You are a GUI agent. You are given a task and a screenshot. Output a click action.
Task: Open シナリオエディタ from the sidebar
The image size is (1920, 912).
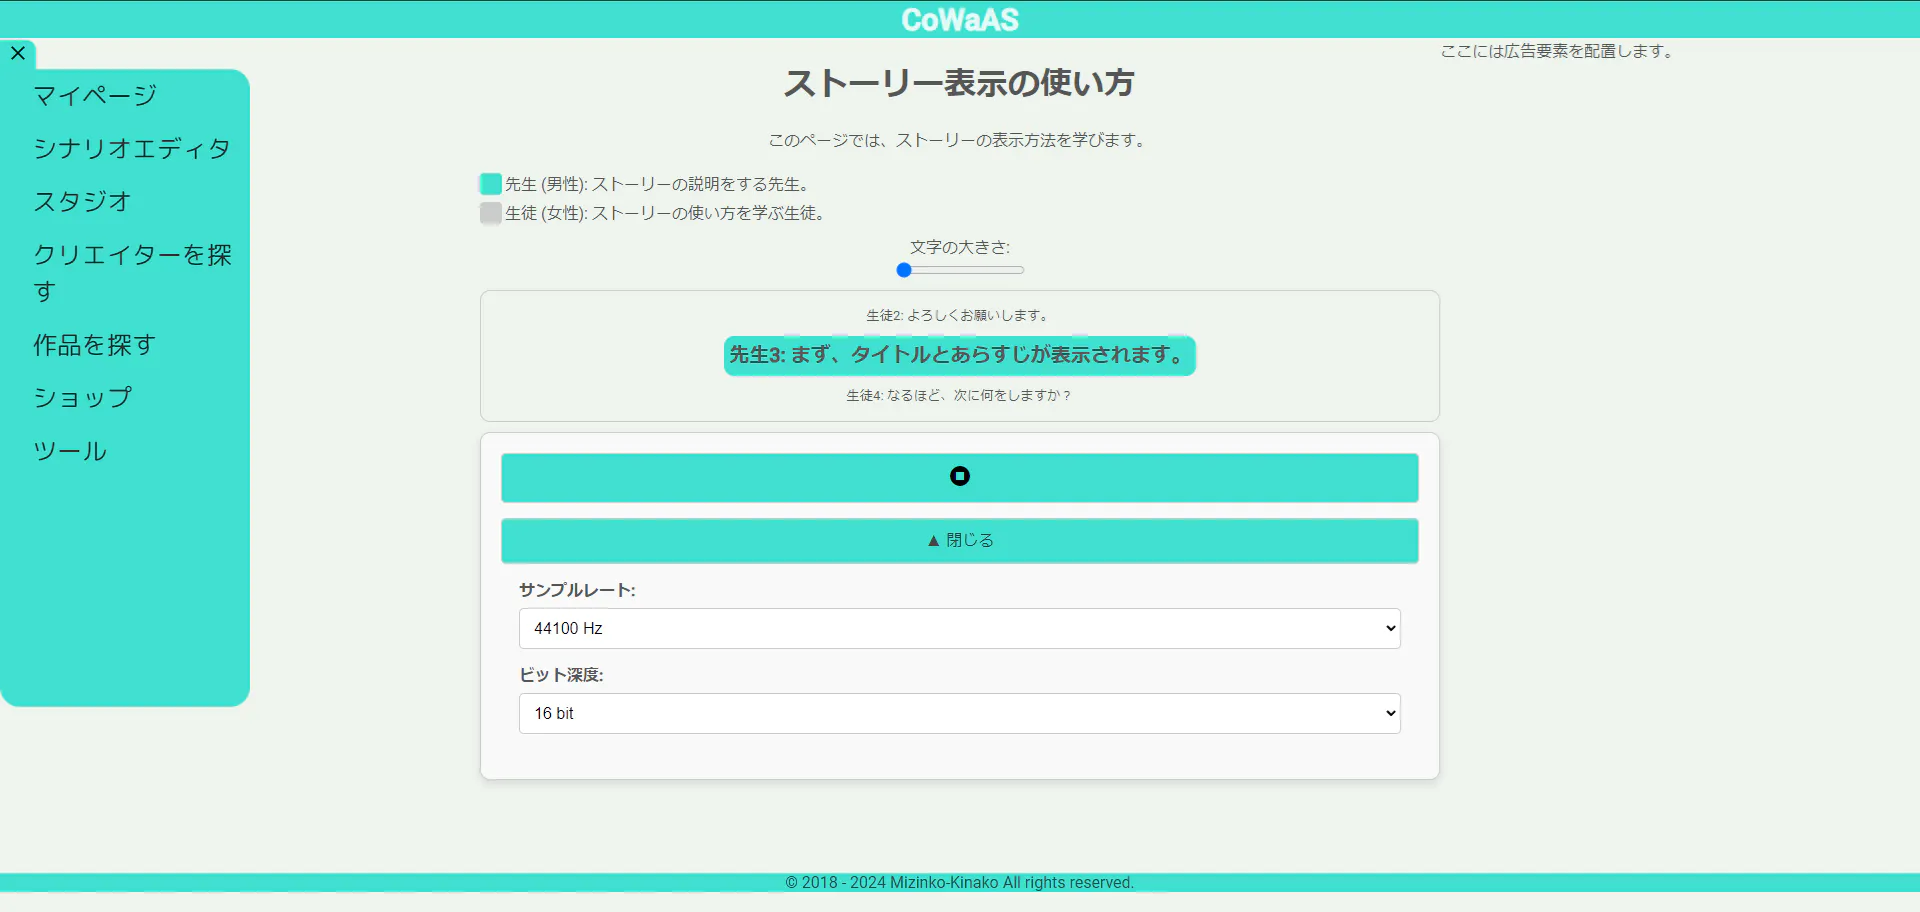point(132,149)
